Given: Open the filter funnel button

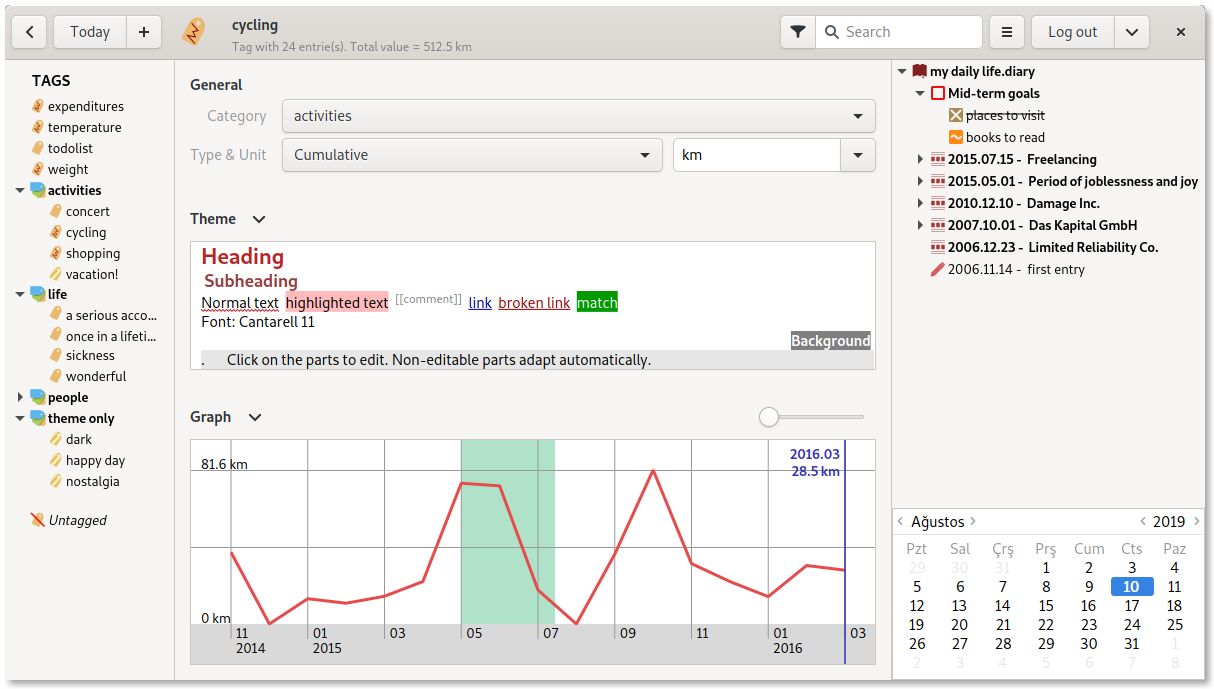Looking at the screenshot, I should coord(797,32).
